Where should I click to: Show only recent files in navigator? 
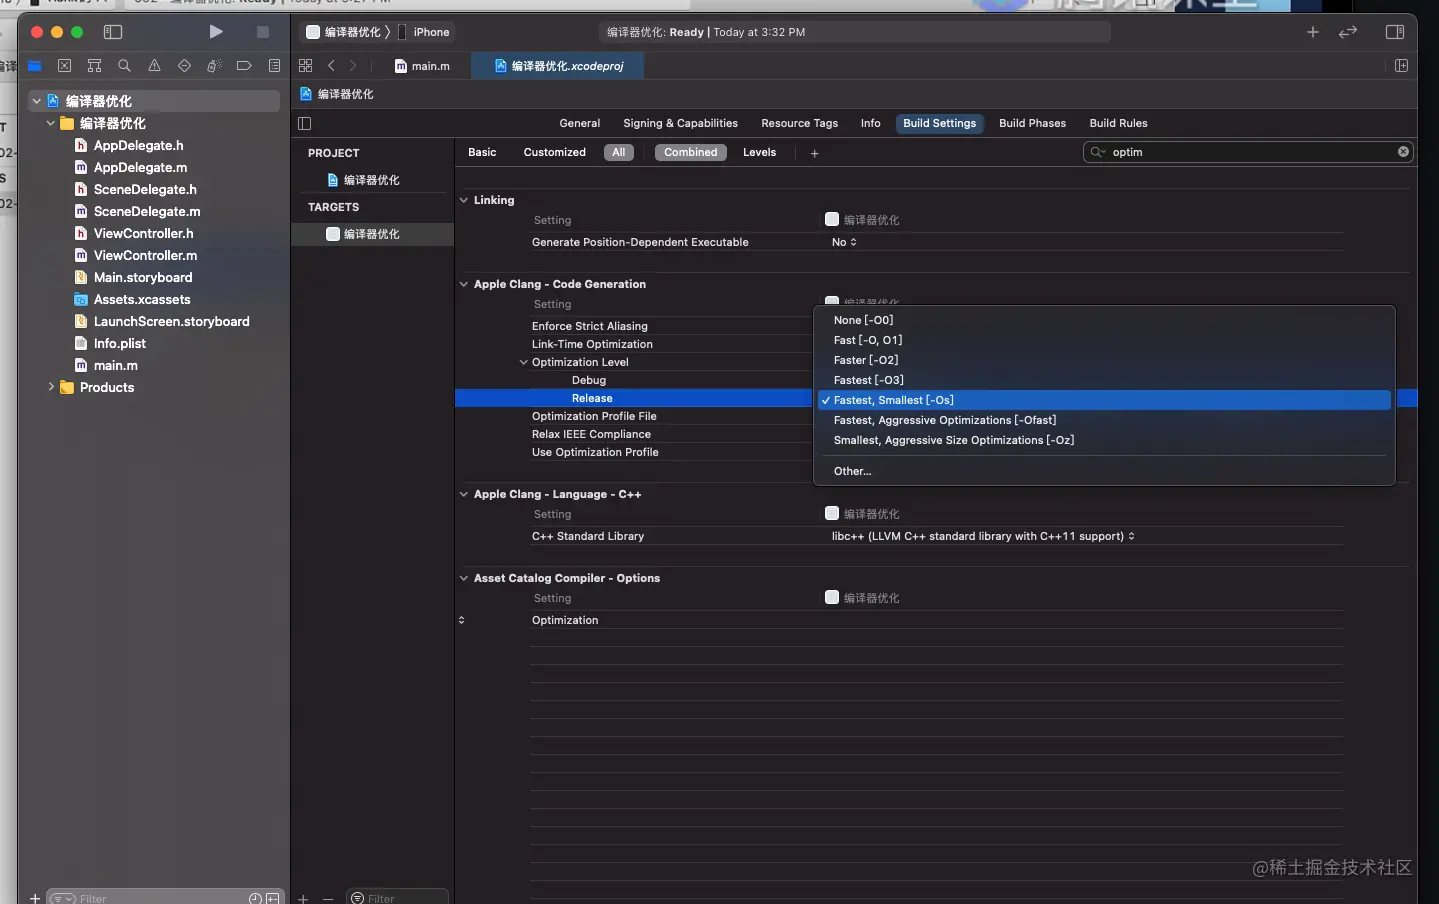[255, 898]
